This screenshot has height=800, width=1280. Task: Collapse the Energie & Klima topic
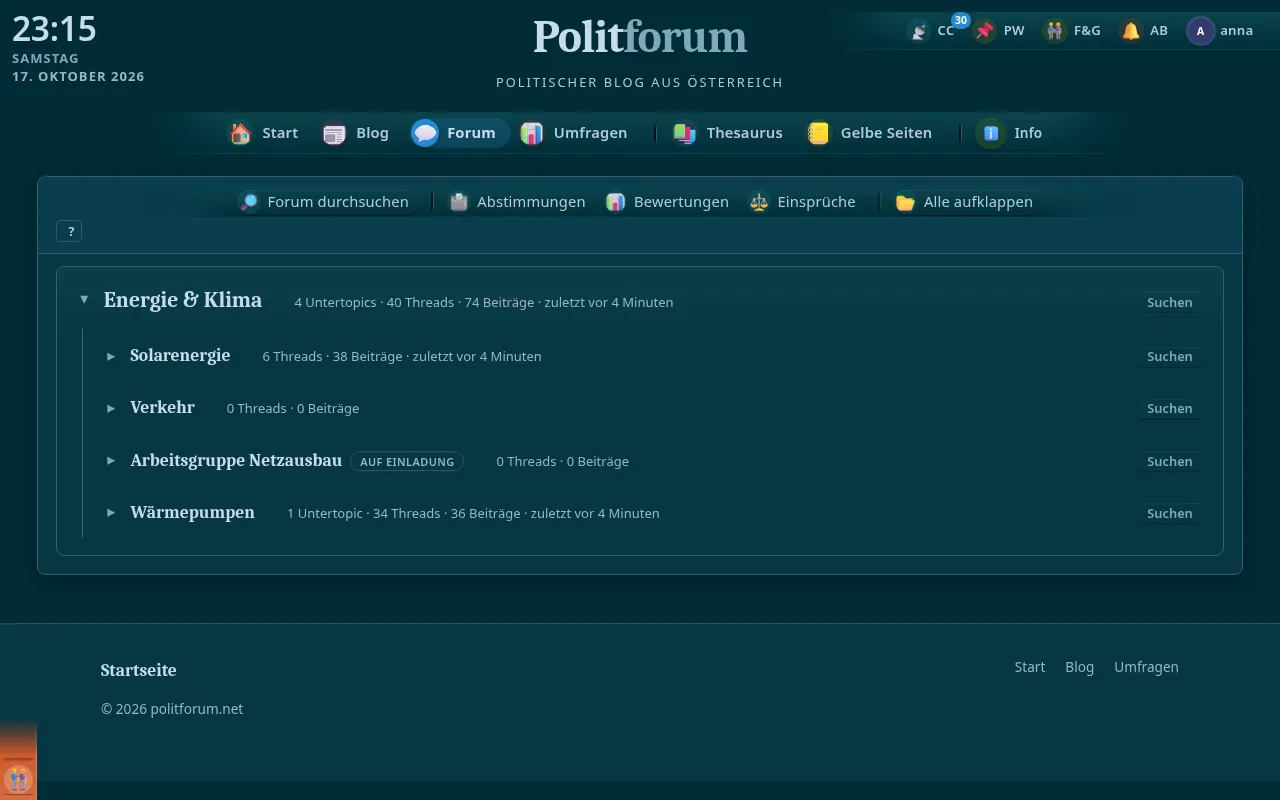click(84, 300)
